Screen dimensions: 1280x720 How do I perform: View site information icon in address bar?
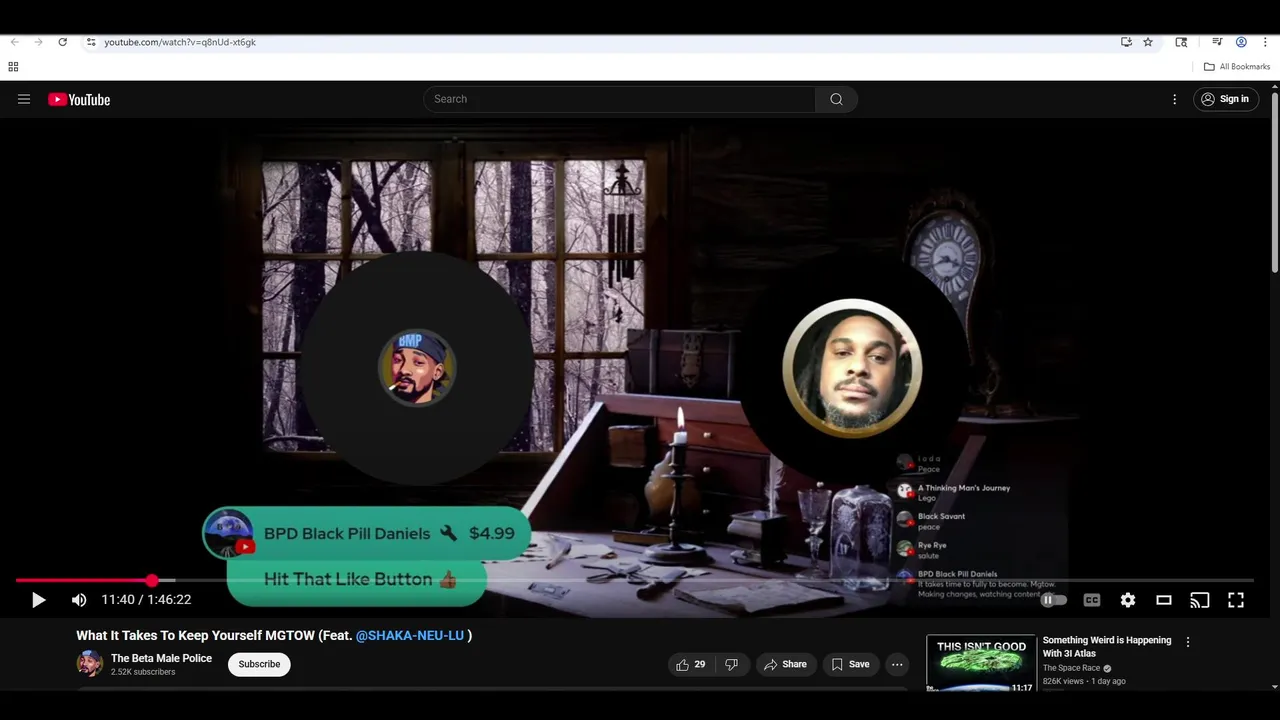click(91, 42)
